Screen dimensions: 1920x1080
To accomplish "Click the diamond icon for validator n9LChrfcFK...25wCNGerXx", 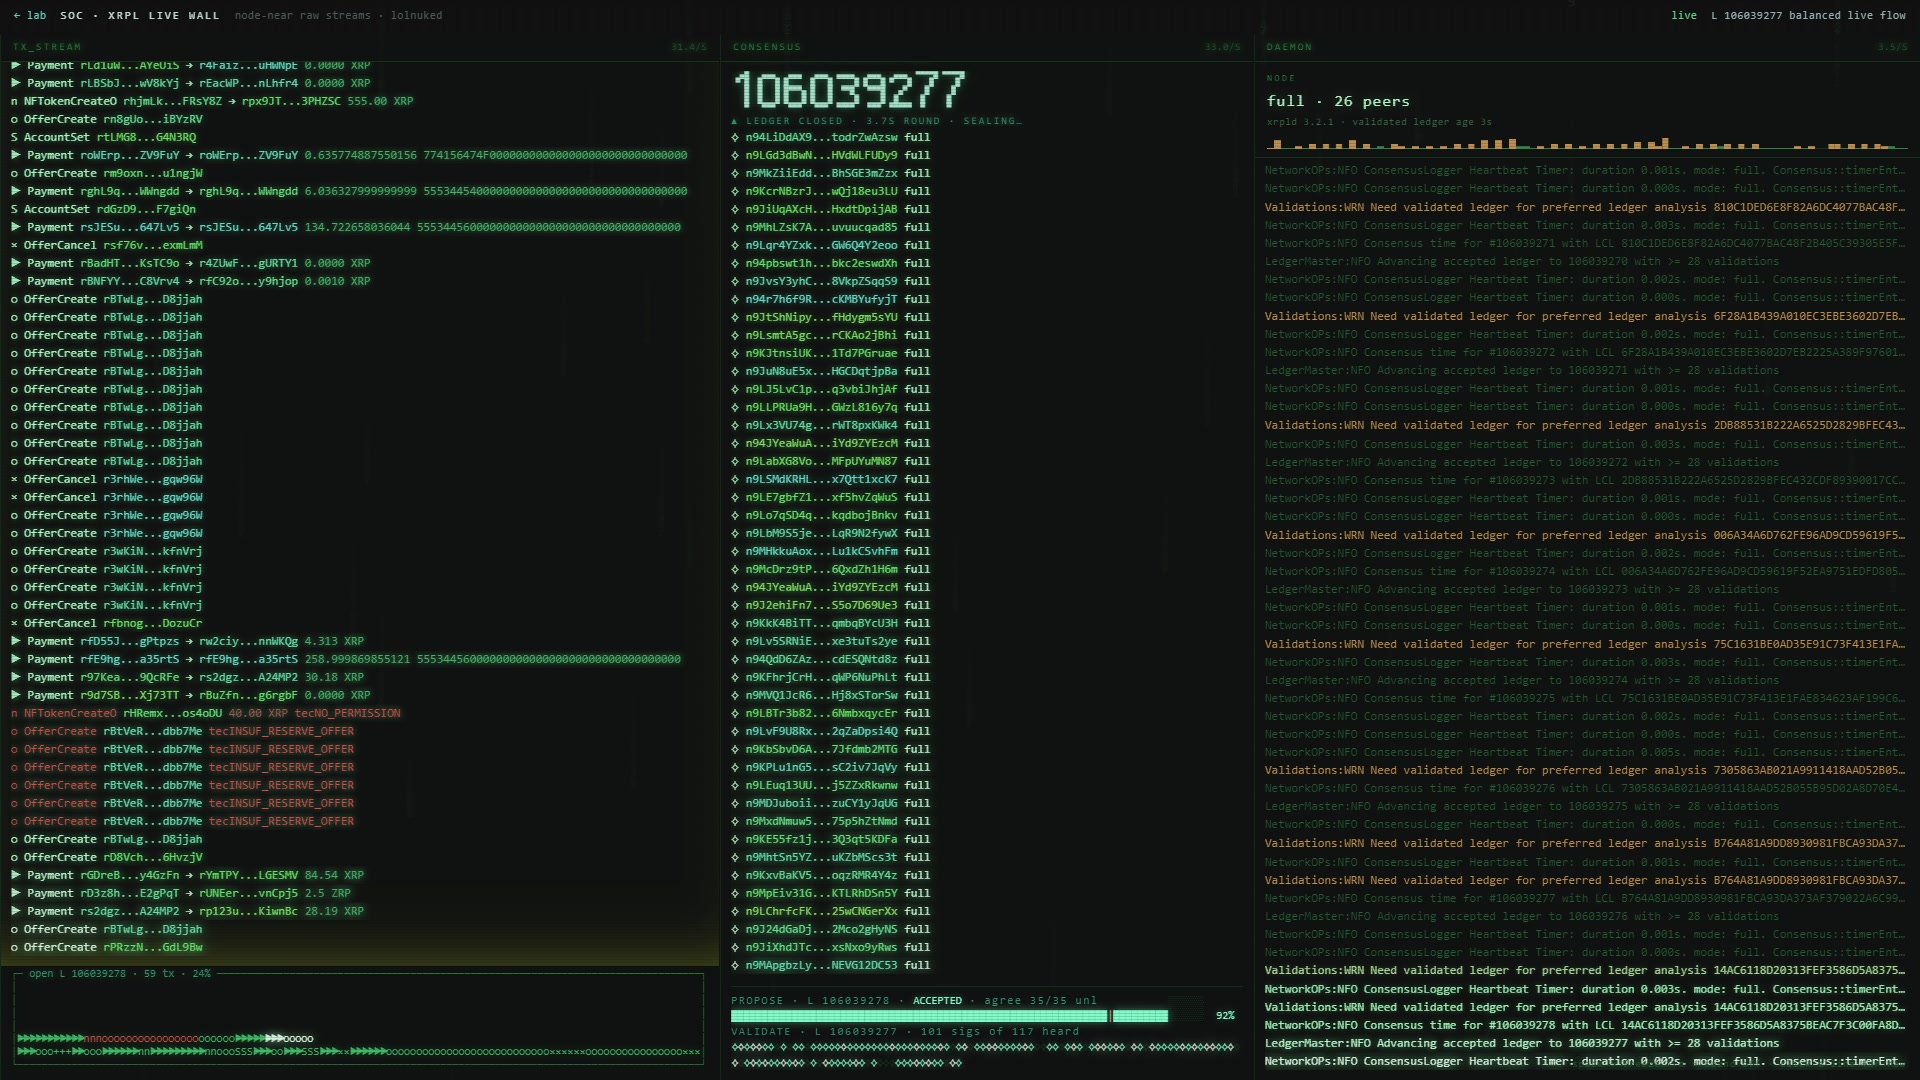I will 735,911.
